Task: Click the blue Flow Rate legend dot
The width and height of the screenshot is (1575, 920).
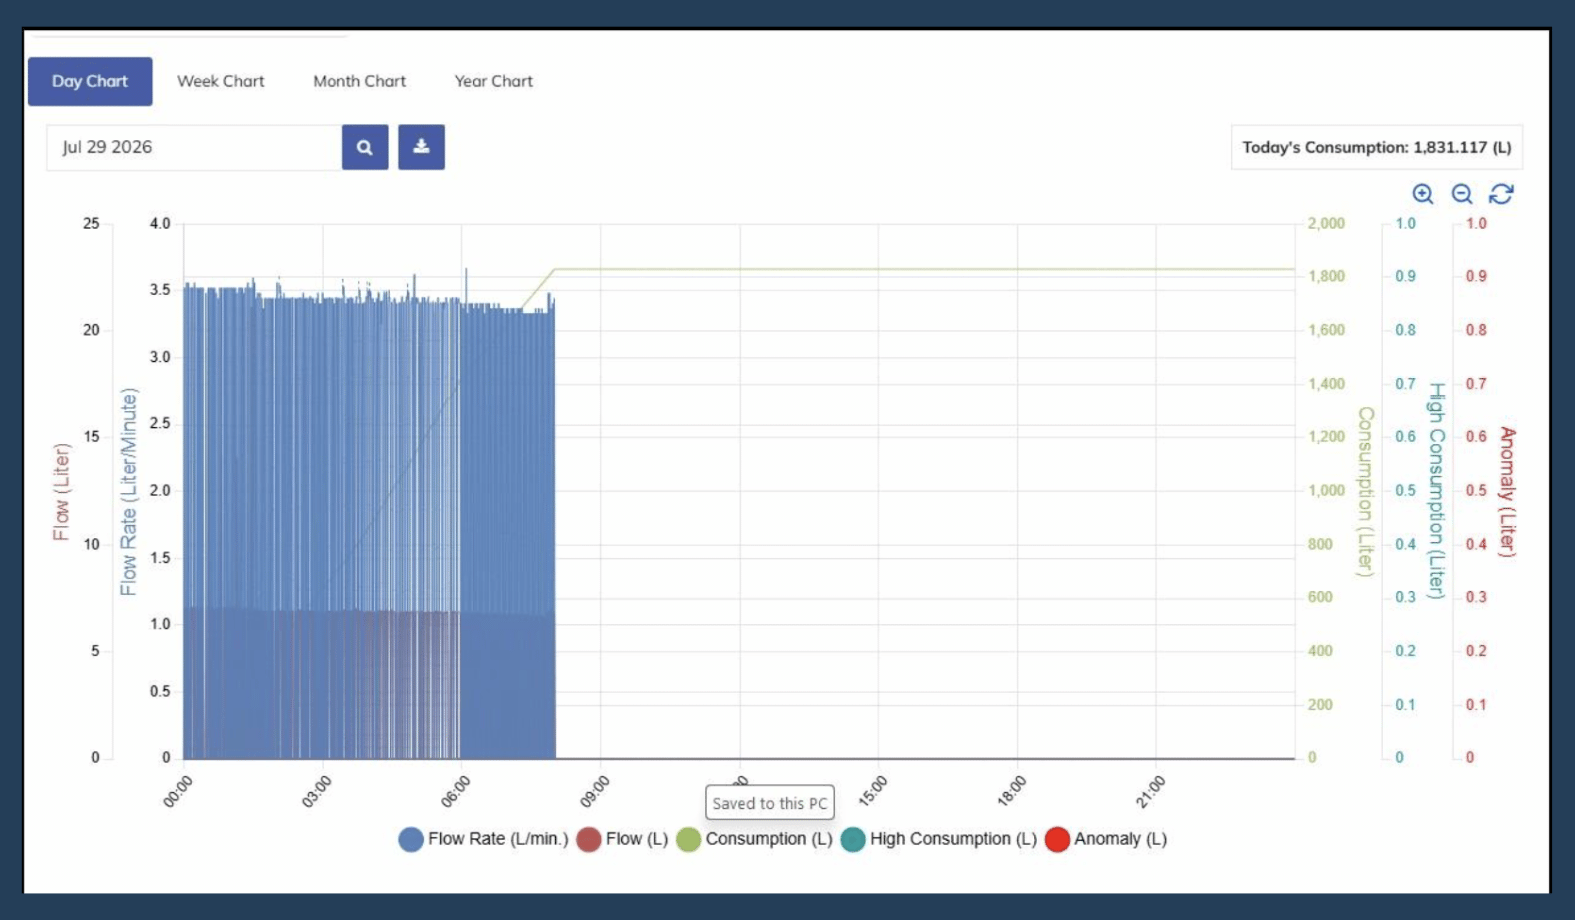Action: click(x=411, y=840)
